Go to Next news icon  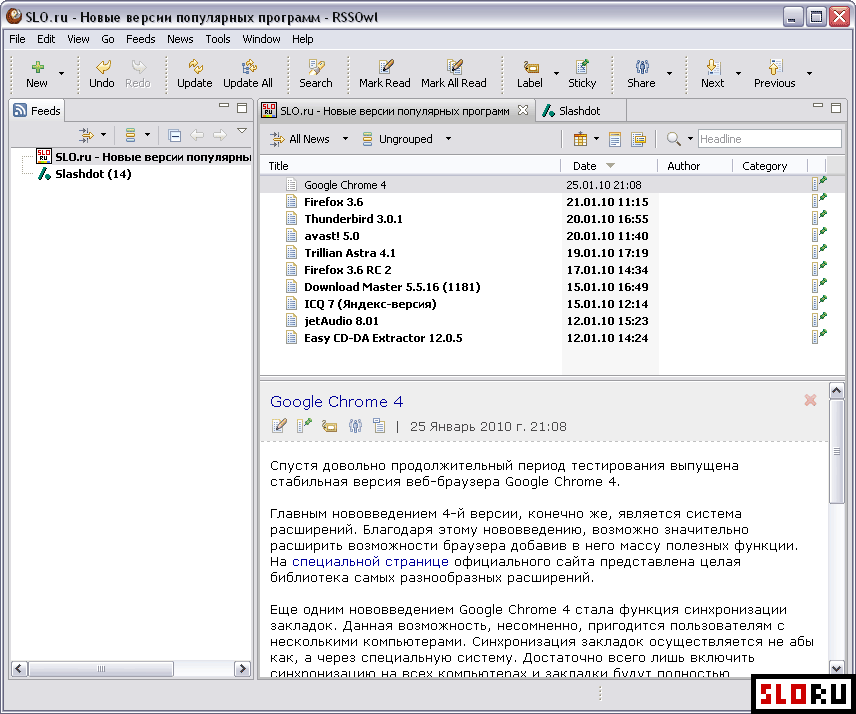712,67
